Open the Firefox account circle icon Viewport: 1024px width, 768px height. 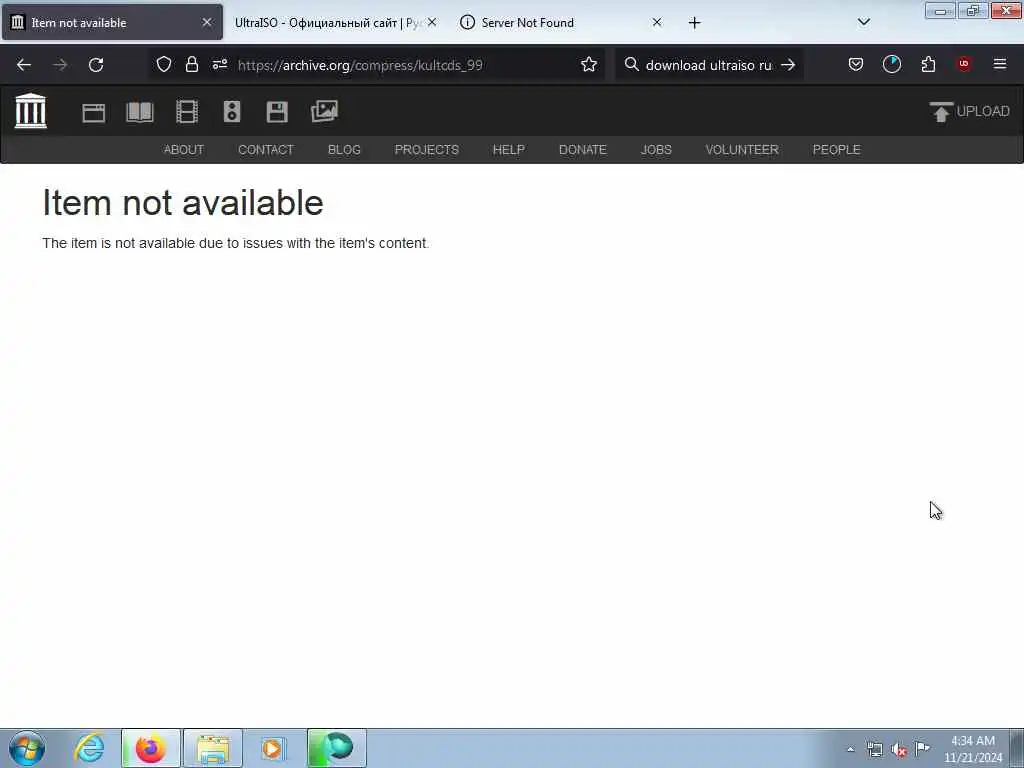pyautogui.click(x=891, y=64)
